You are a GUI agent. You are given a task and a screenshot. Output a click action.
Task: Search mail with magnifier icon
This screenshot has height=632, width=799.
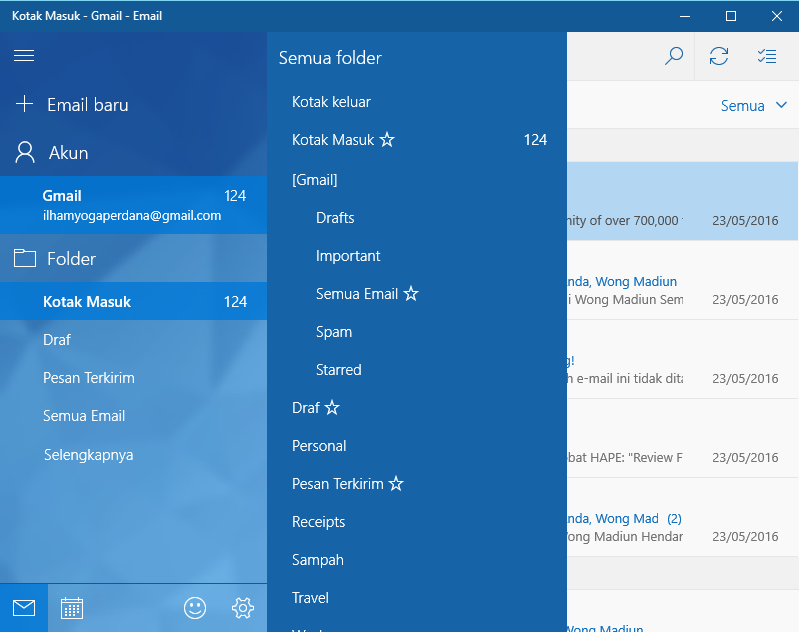point(674,56)
